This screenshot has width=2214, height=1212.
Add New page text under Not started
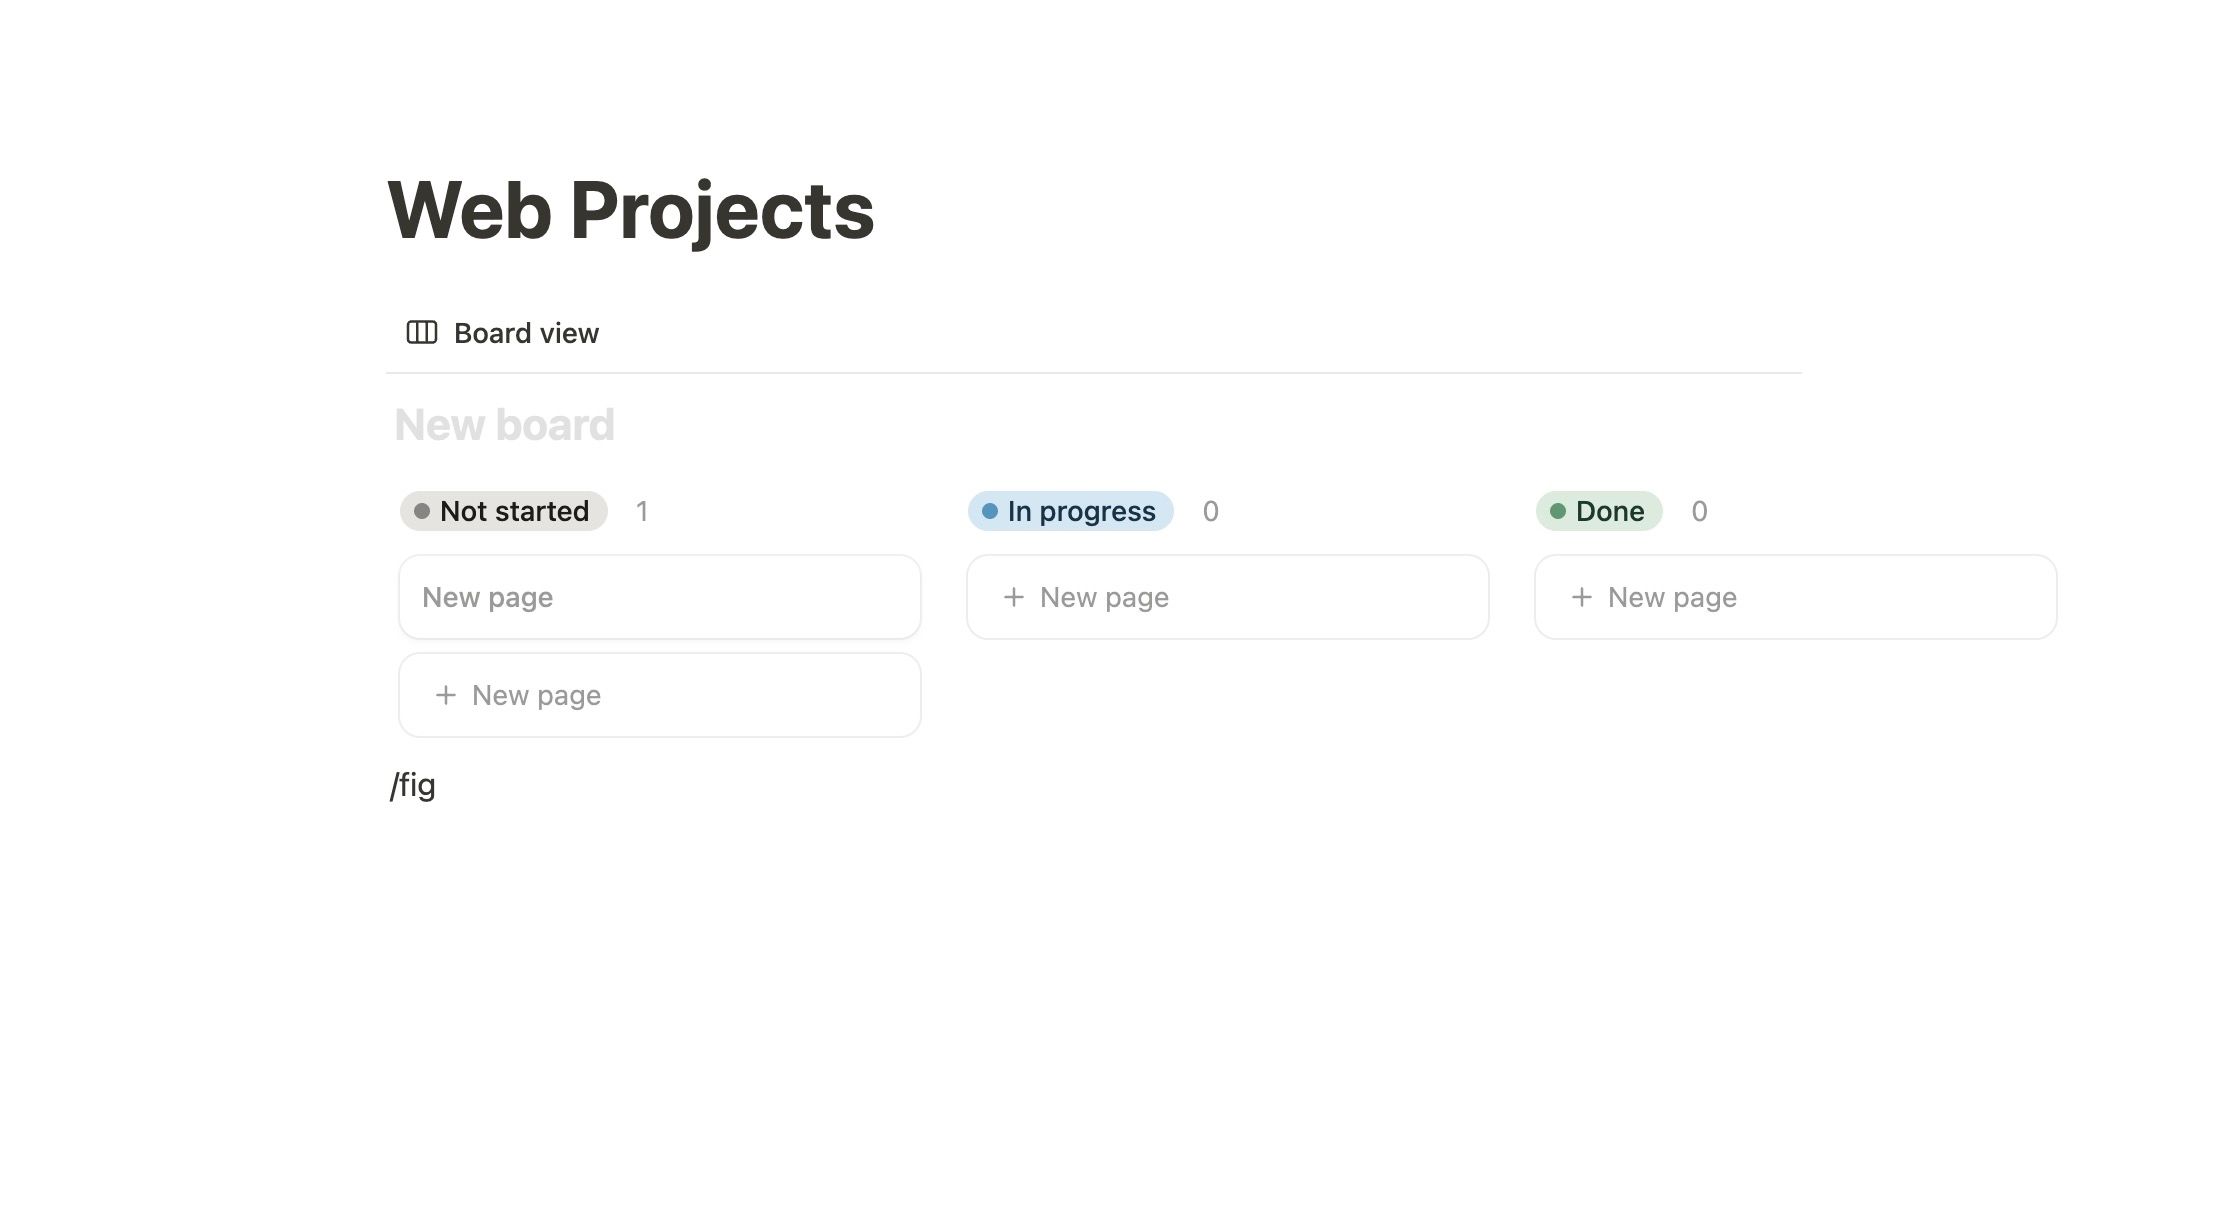coord(536,695)
